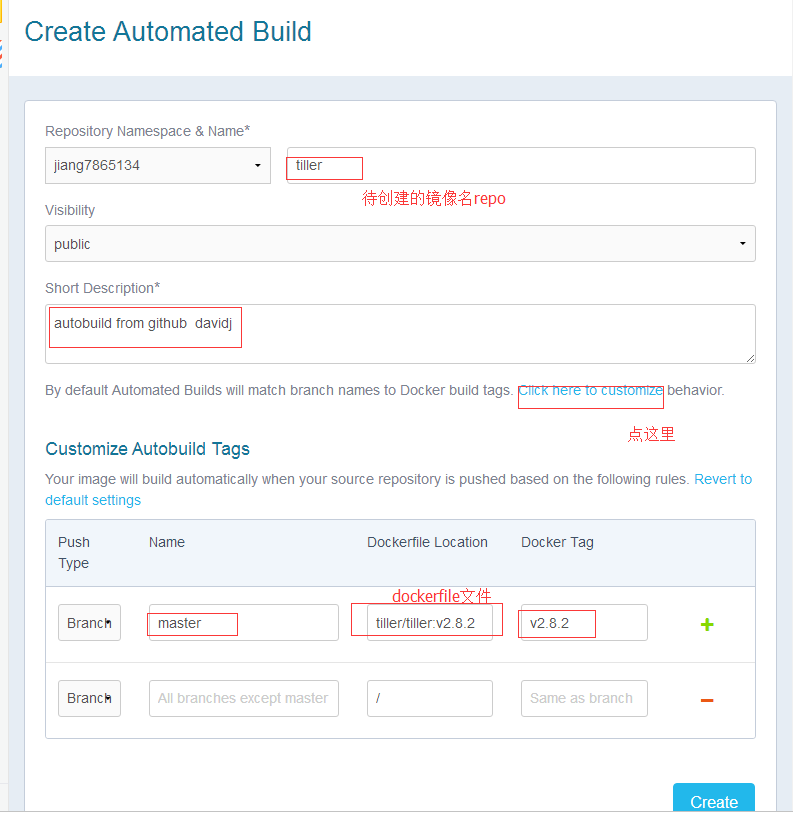This screenshot has height=814, width=793.
Task: Open the jiang7865134 namespace dropdown
Action: point(158,166)
